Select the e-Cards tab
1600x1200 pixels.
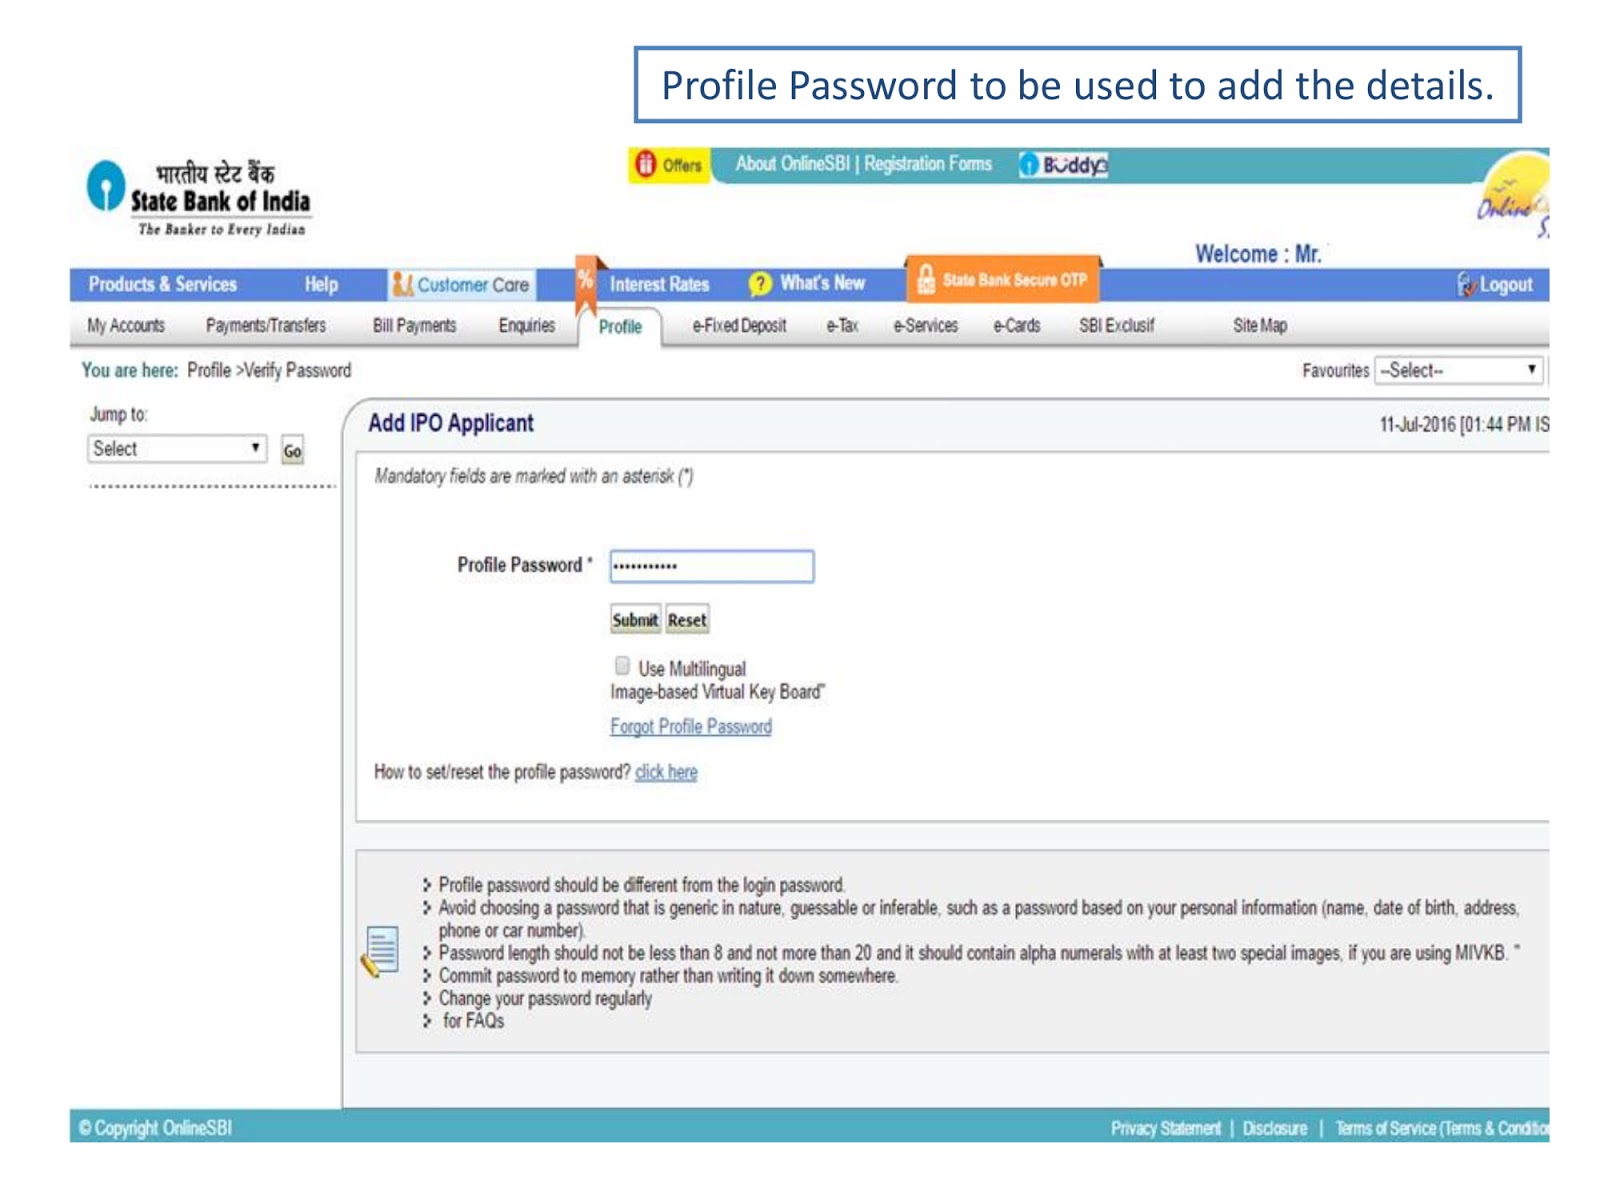[1017, 326]
